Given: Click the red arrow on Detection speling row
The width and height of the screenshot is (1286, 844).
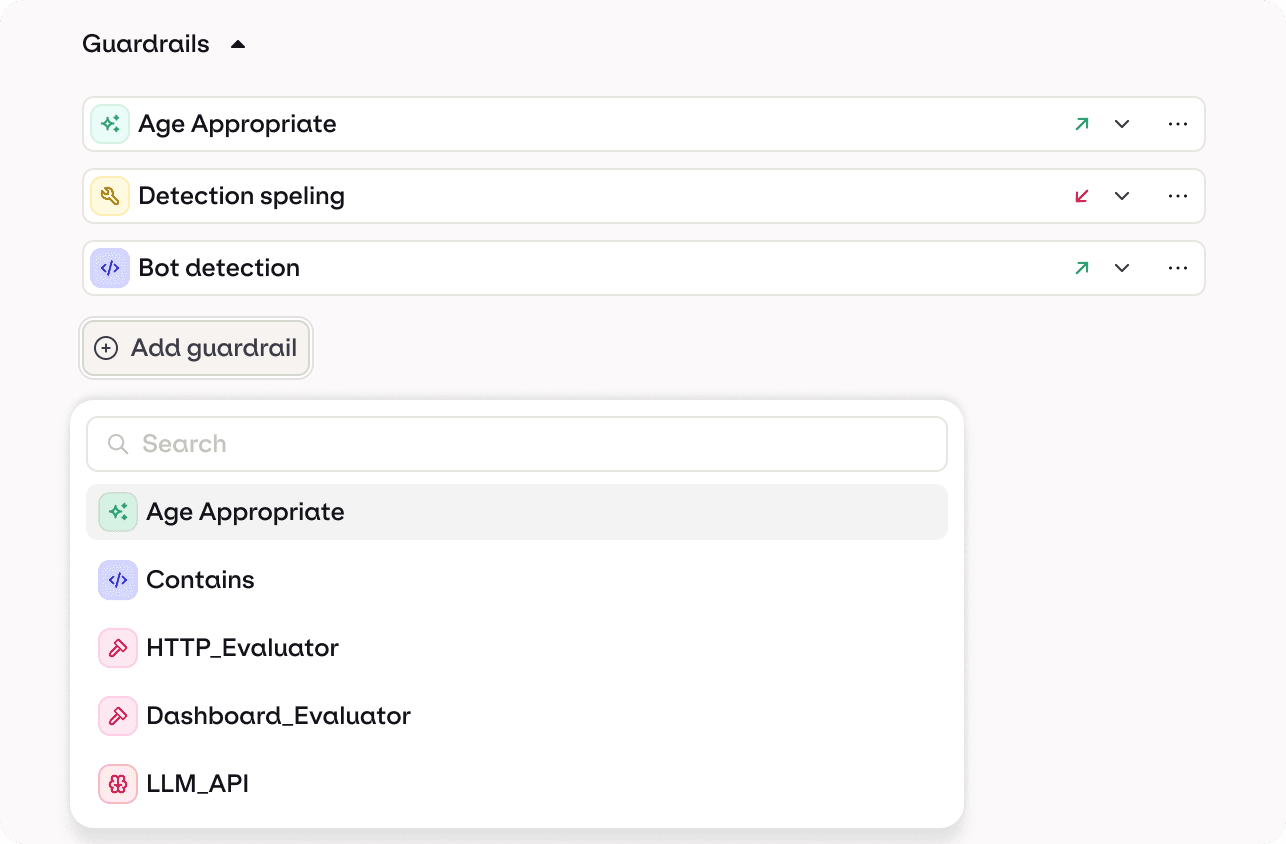Looking at the screenshot, I should coord(1081,196).
